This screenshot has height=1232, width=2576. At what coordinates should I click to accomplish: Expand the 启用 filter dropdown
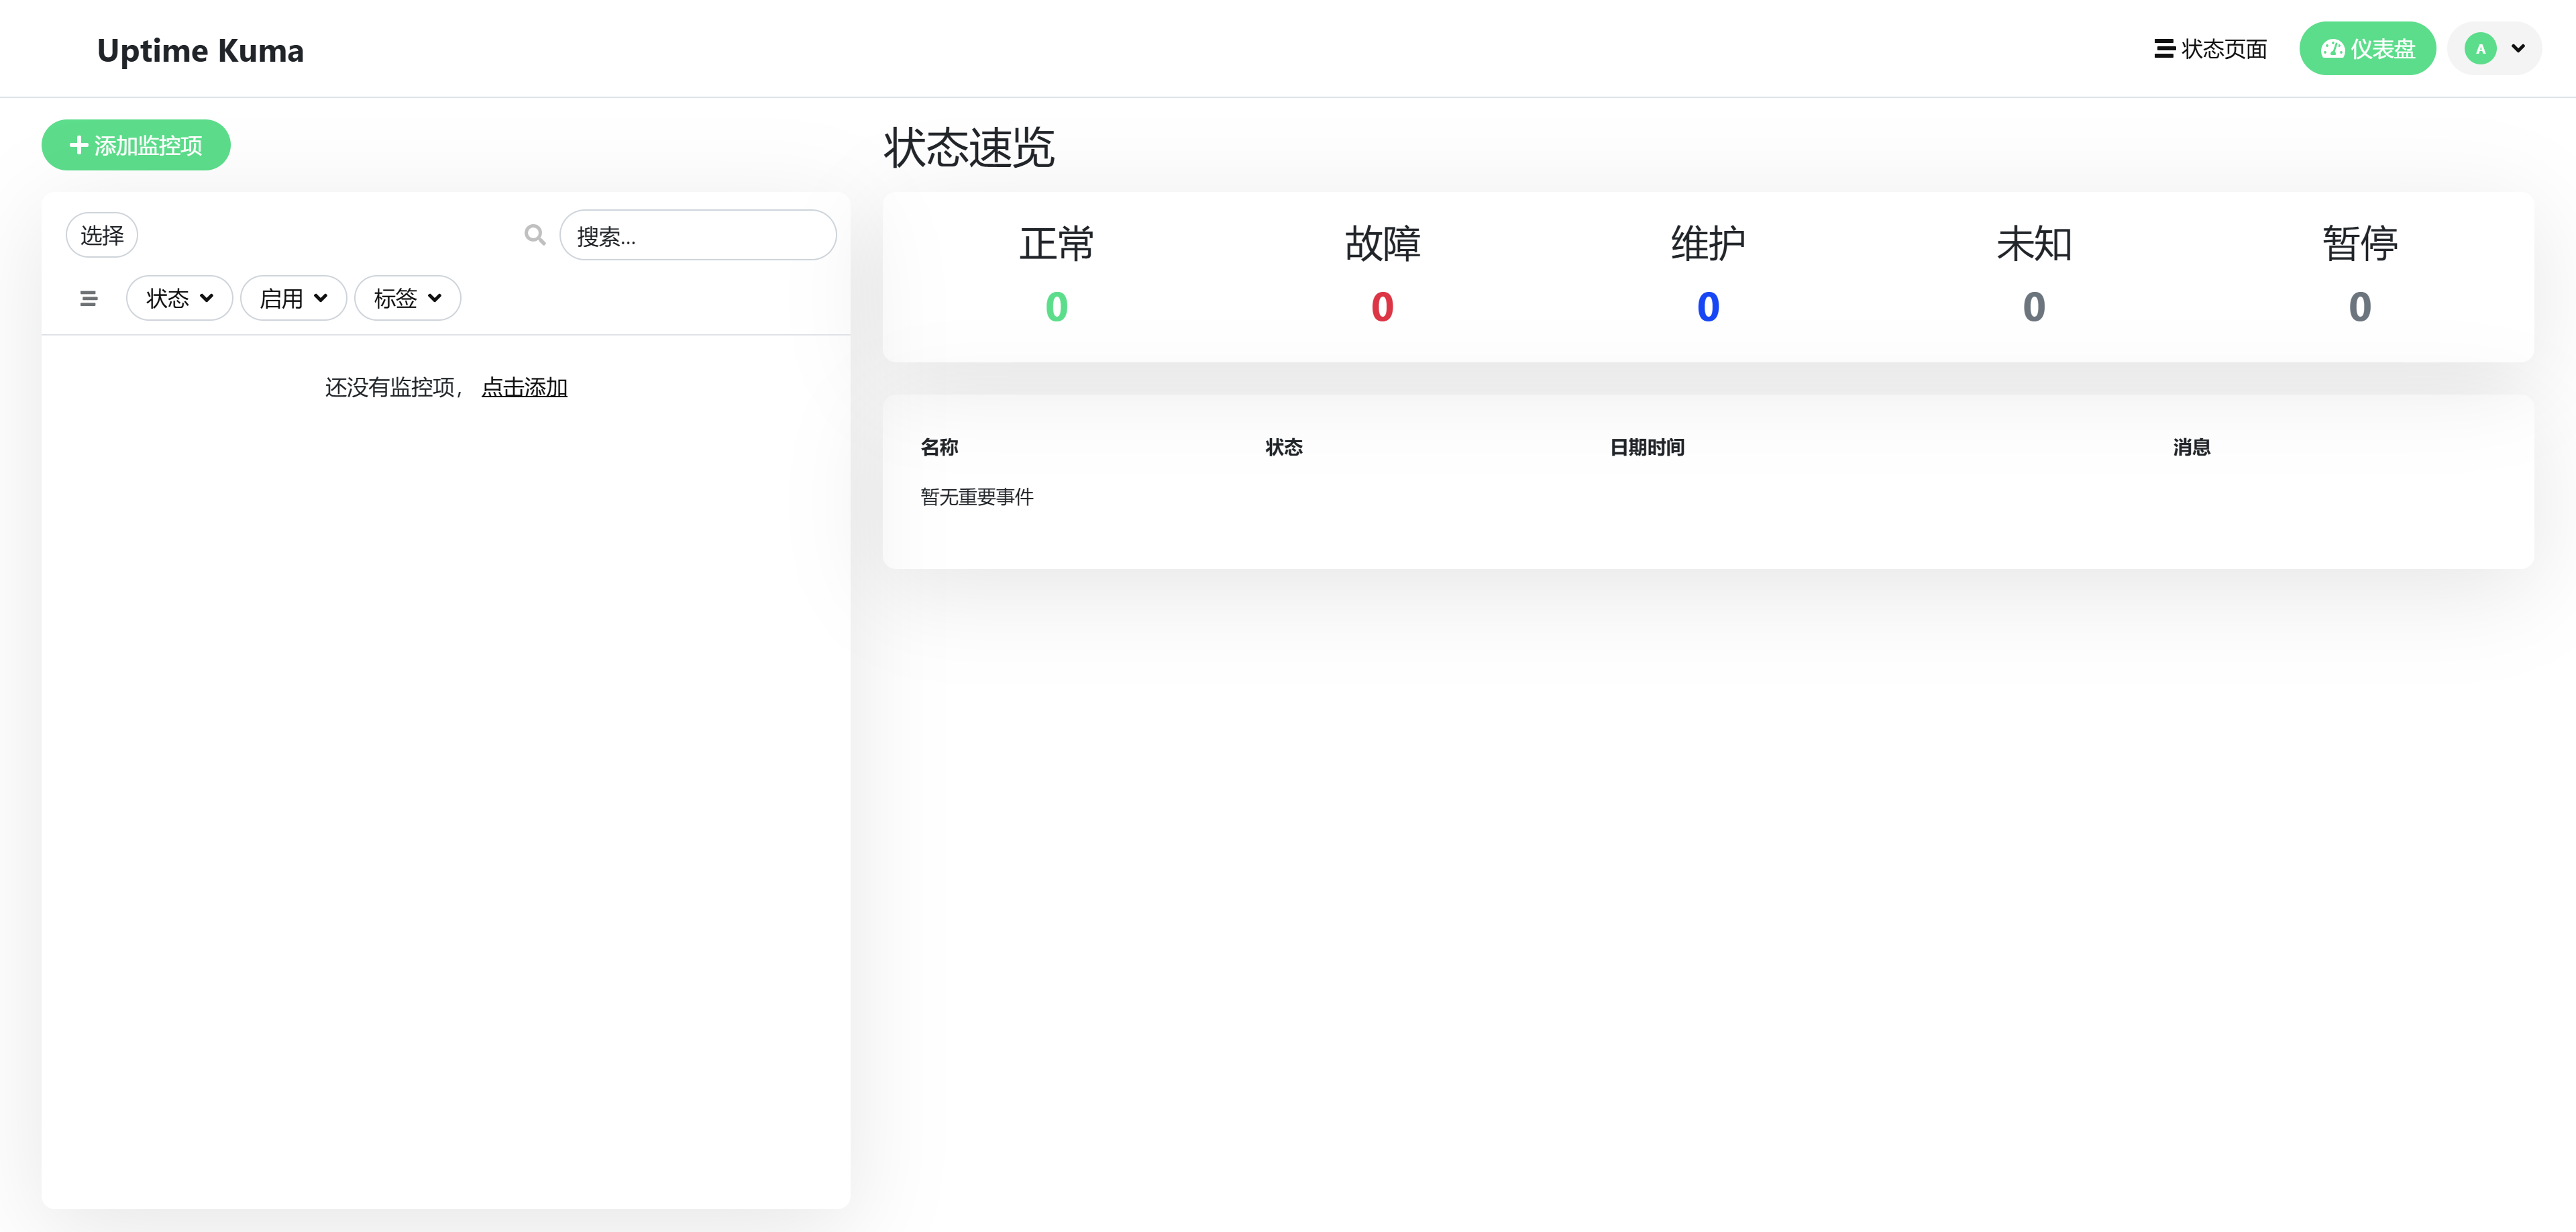pyautogui.click(x=293, y=298)
